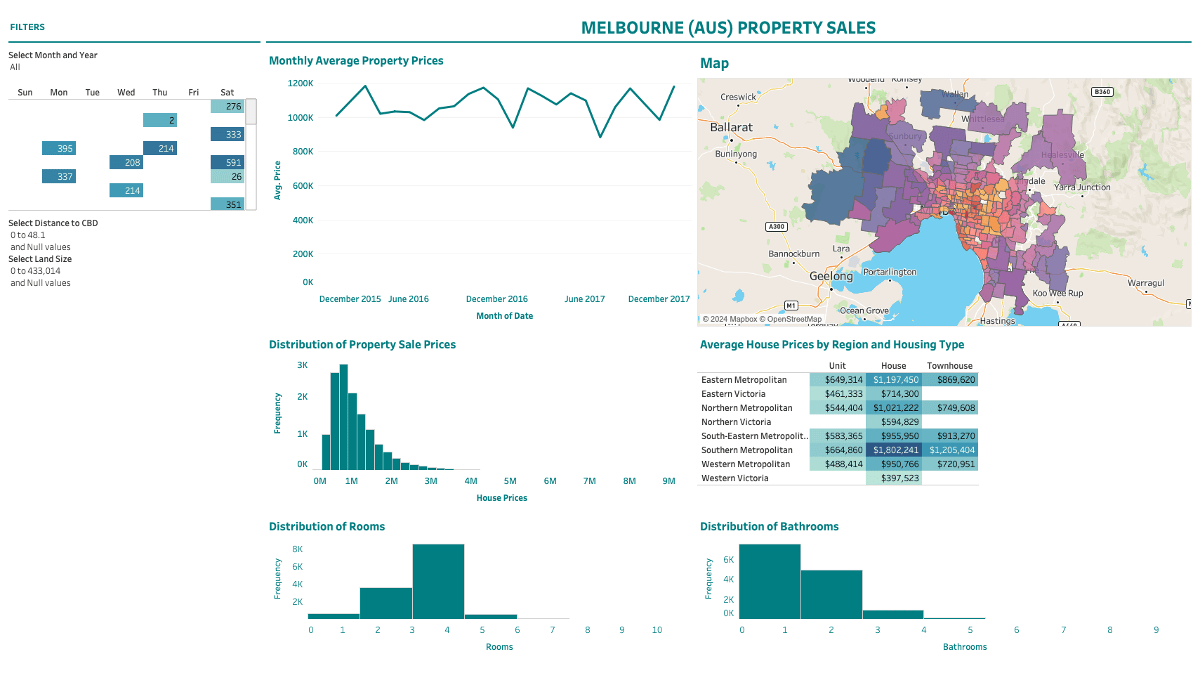
Task: Select the calendar cell showing 276
Action: (x=227, y=106)
